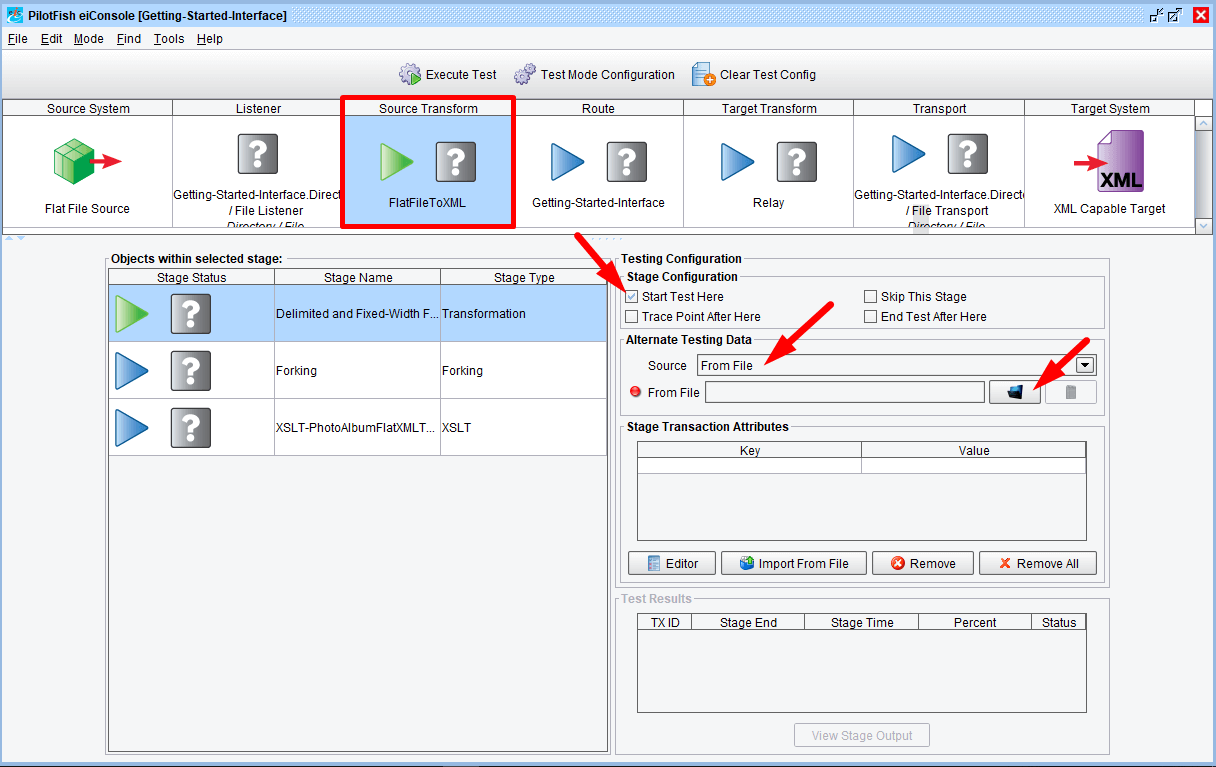Click the From File source combo box
The image size is (1216, 767).
[896, 365]
